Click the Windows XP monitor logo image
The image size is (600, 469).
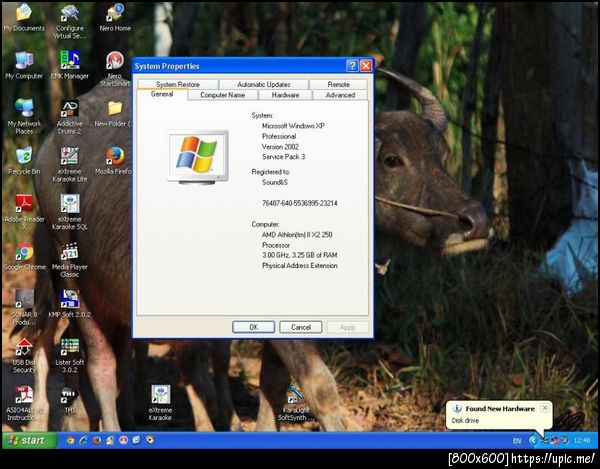click(x=197, y=157)
